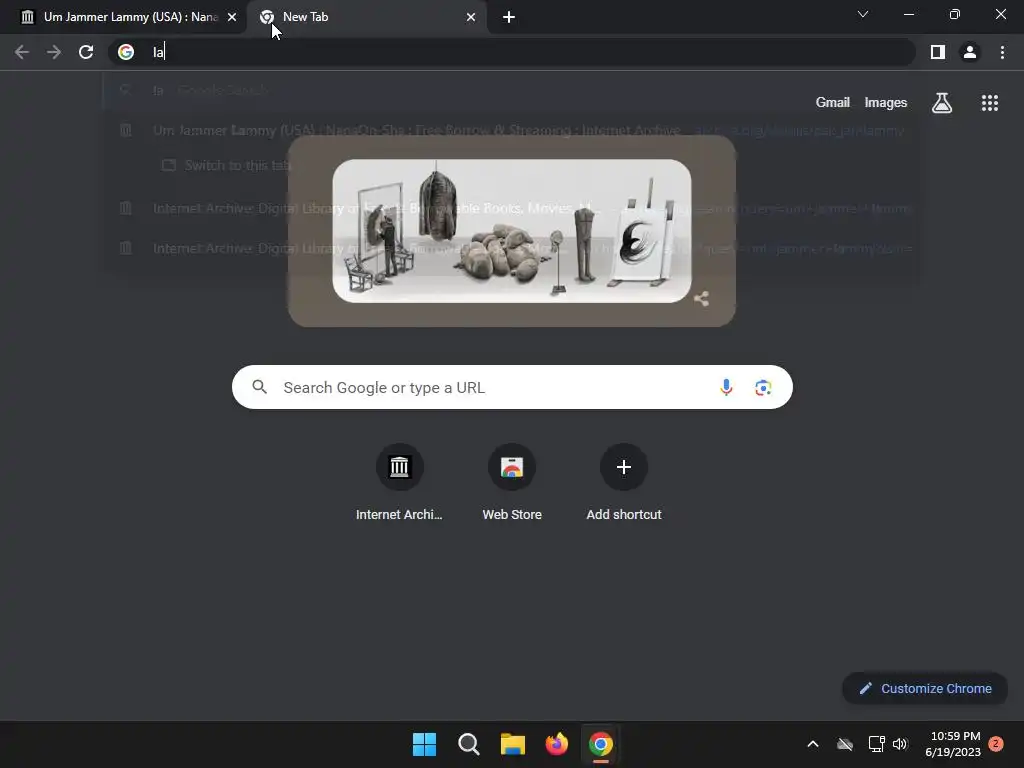Expand the tab search dropdown

coord(863,14)
